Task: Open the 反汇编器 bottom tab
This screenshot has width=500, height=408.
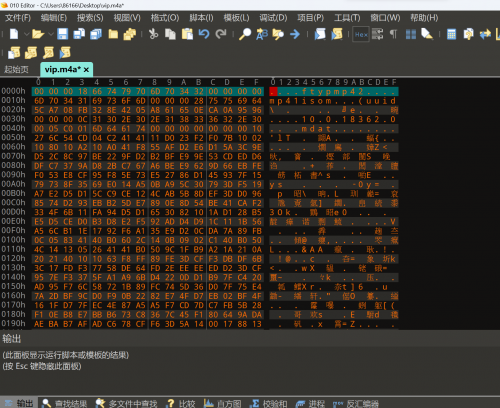Action: click(356, 403)
